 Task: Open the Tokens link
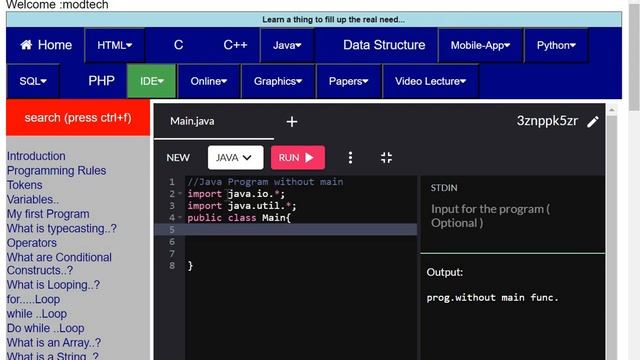(24, 185)
